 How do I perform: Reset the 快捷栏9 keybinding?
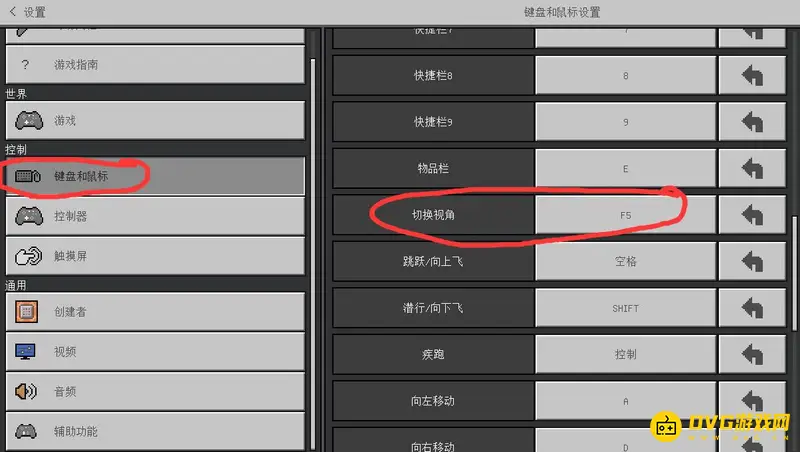coord(752,122)
